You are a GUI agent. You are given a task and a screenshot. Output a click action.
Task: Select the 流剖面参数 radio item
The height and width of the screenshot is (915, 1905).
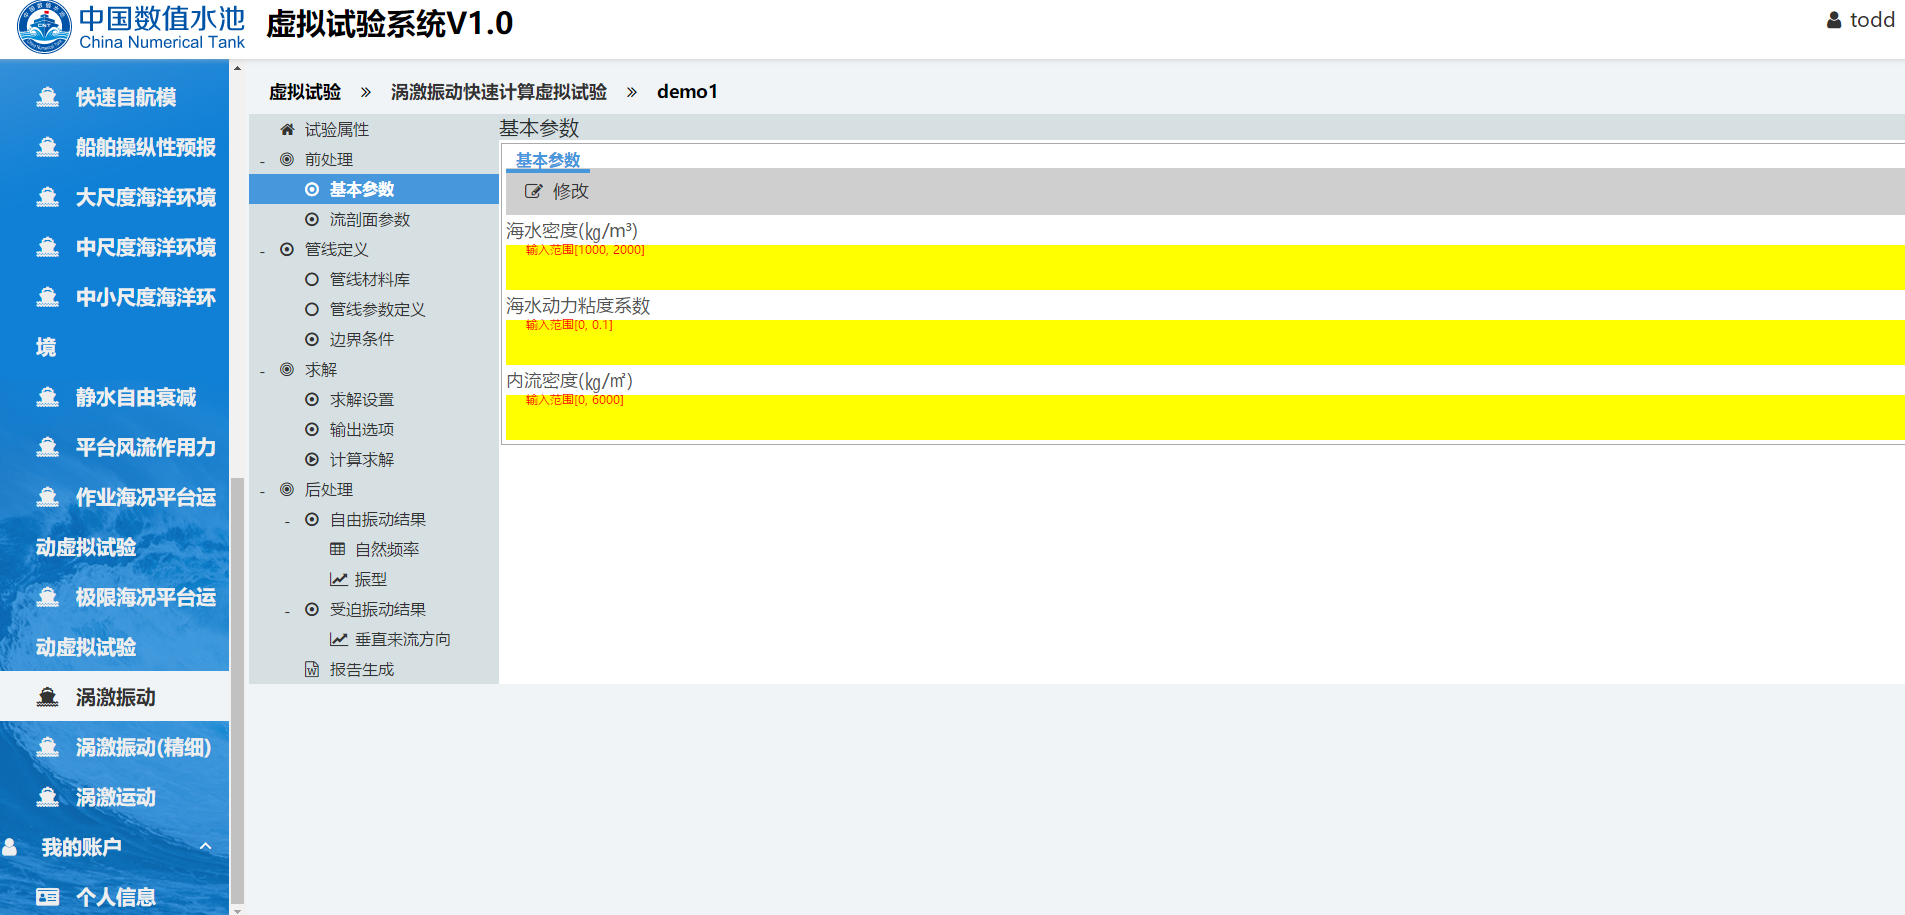[312, 220]
